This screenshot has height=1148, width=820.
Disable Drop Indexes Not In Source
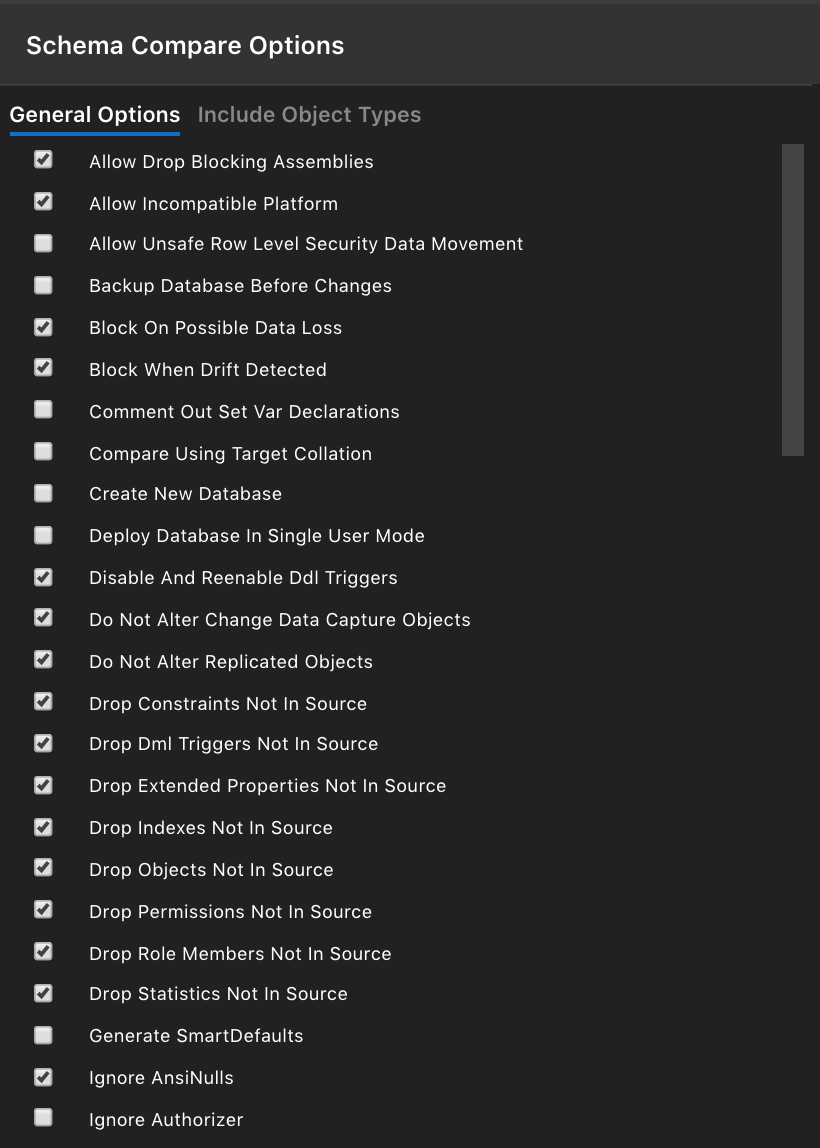[x=43, y=826]
